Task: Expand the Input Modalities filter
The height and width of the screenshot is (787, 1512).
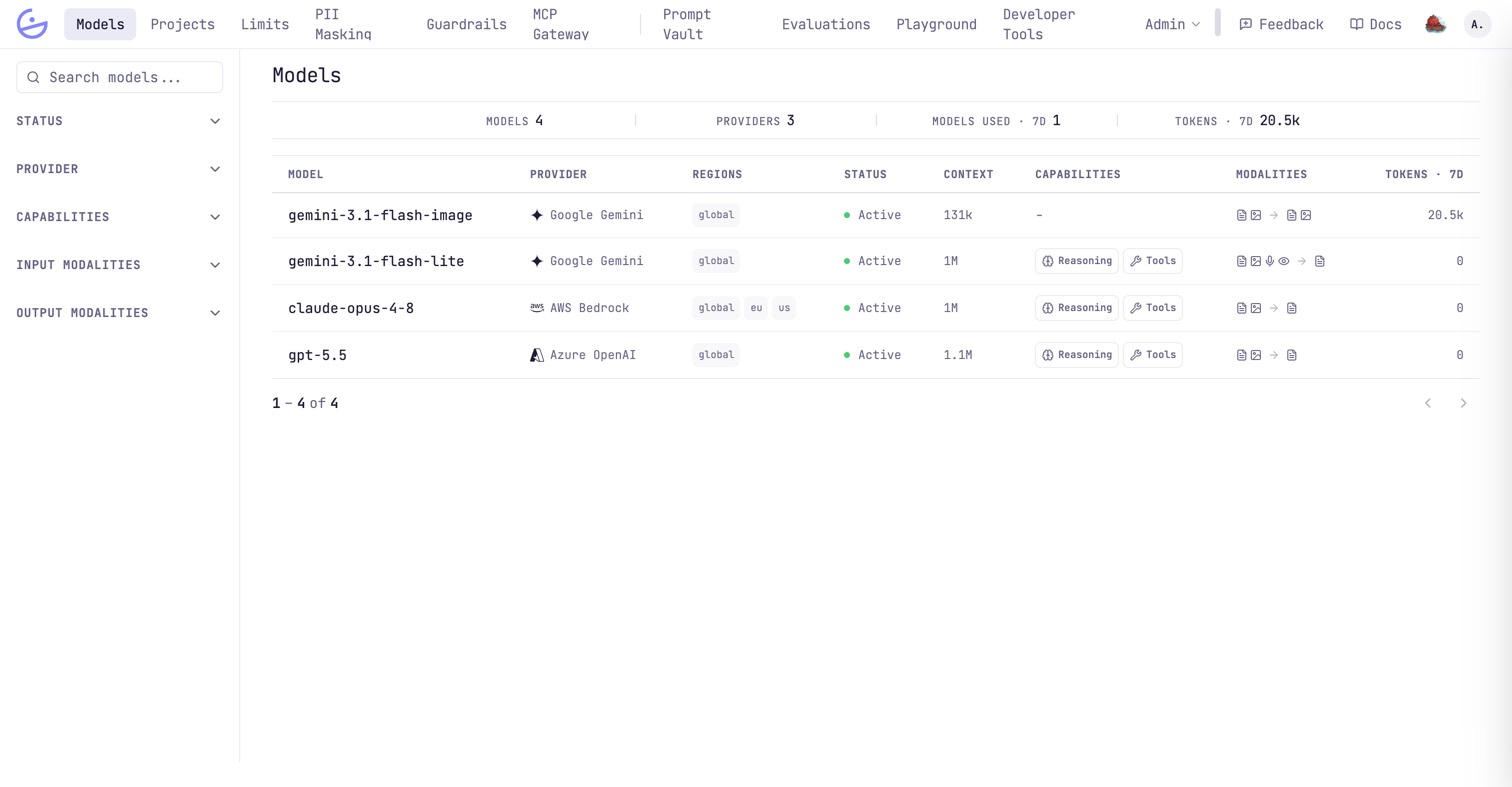Action: pos(120,265)
